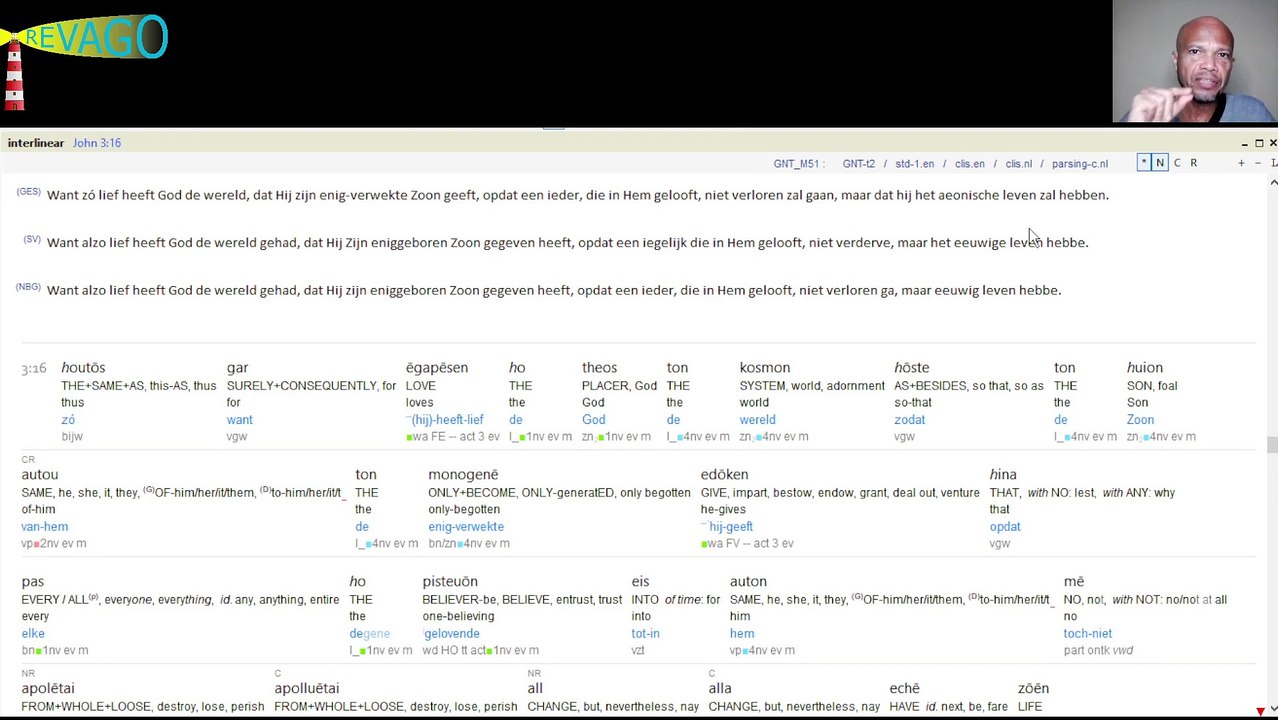Screen dimensions: 1278x720
Task: Click Greek word alla
Action: click(720, 689)
